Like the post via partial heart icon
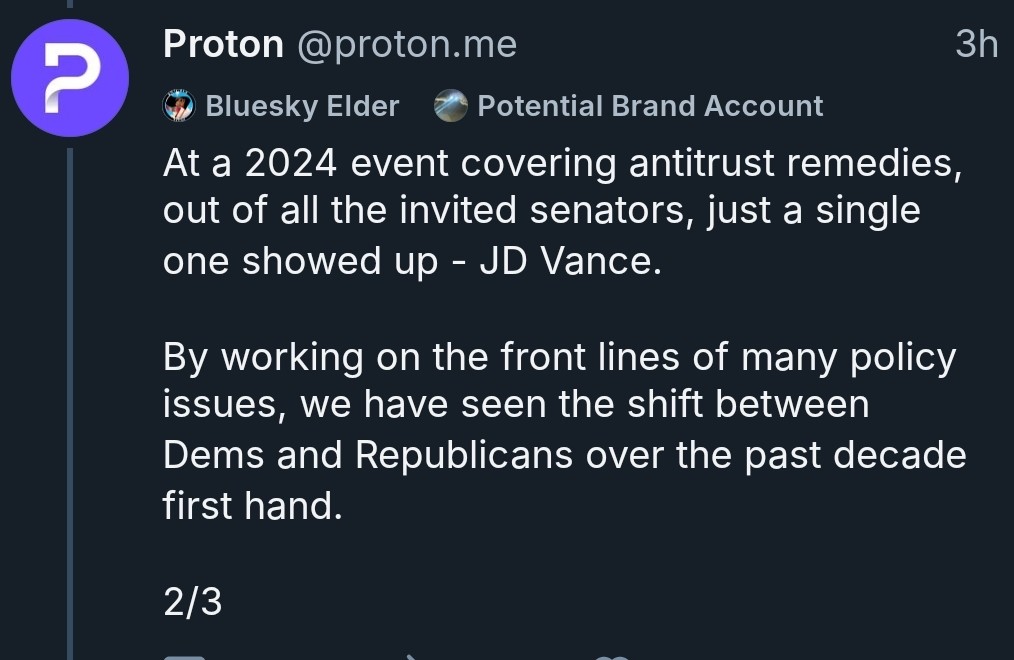This screenshot has height=660, width=1014. point(611,657)
